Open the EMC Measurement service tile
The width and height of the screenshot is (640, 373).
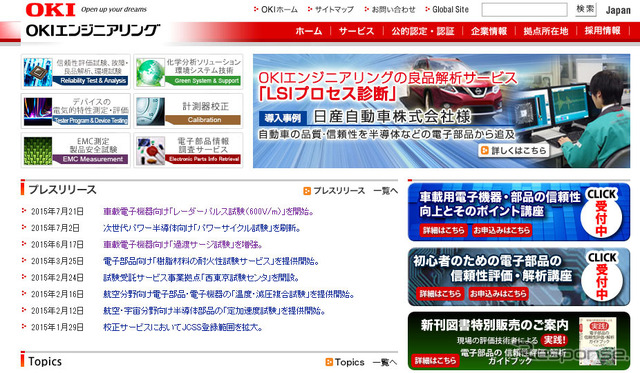(76, 150)
